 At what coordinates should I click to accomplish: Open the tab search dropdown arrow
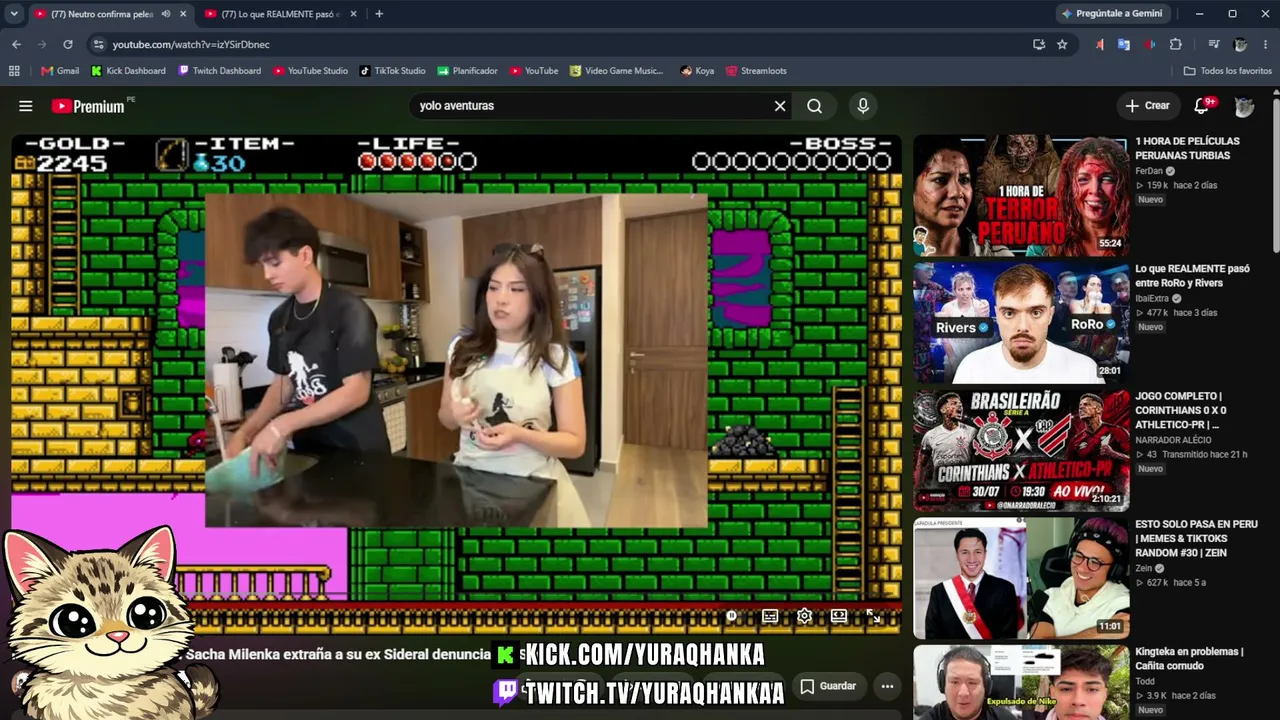click(x=14, y=14)
